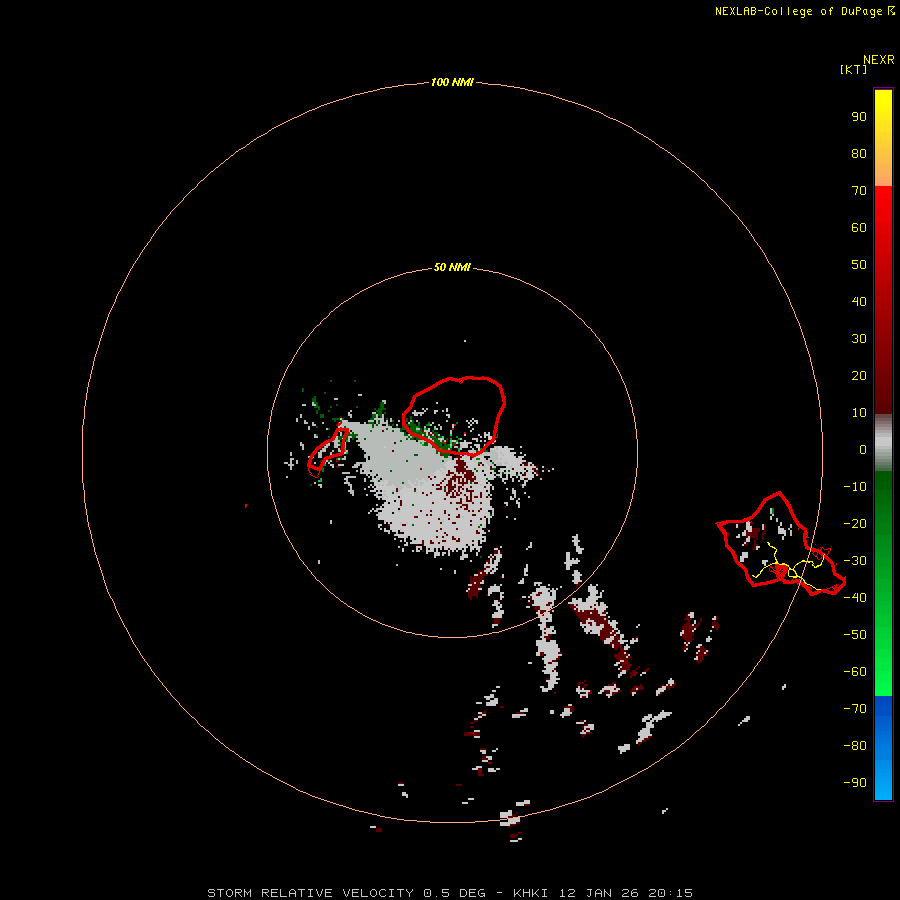Click the 70 value on the velocity scale
The image size is (900, 900).
click(x=859, y=191)
